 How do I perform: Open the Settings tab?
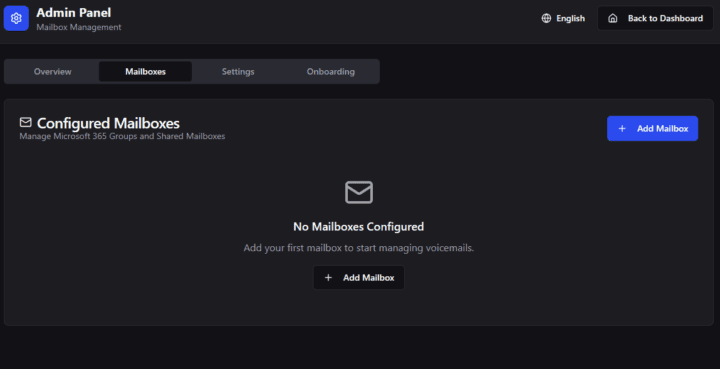click(238, 72)
